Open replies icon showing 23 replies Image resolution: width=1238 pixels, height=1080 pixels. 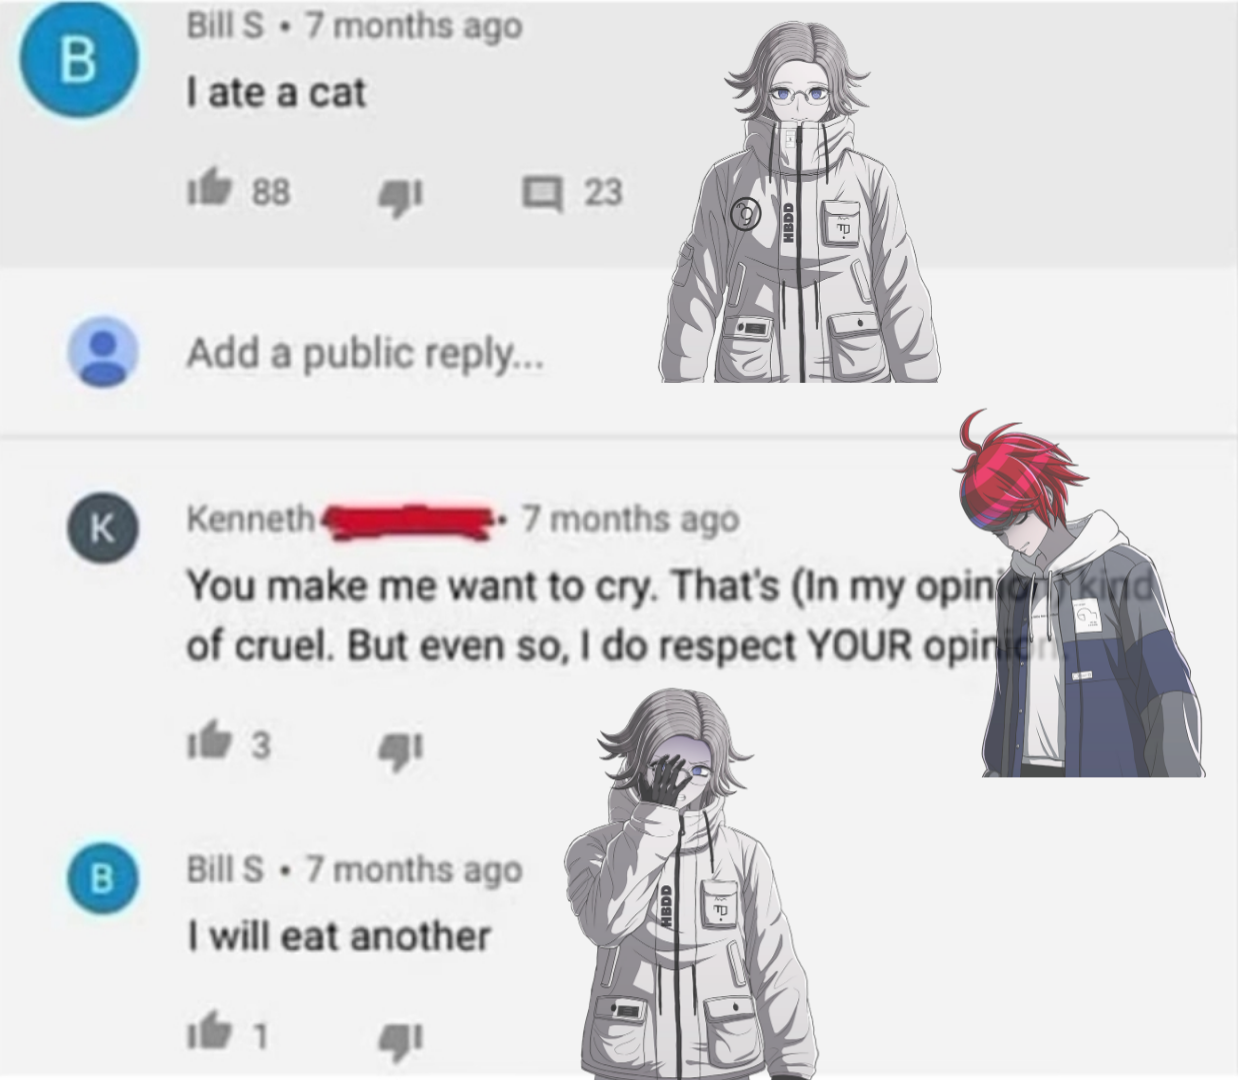[x=542, y=192]
